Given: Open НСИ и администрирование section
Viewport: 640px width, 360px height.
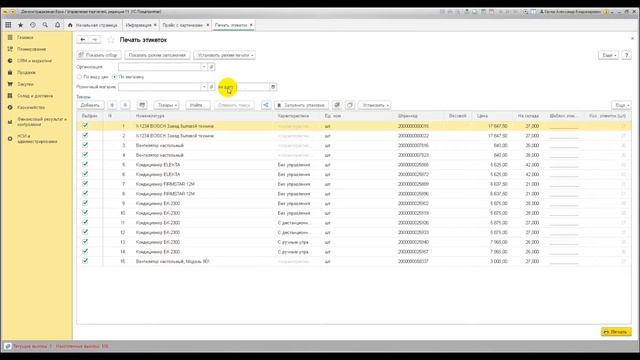Looking at the screenshot, I should pos(37,139).
